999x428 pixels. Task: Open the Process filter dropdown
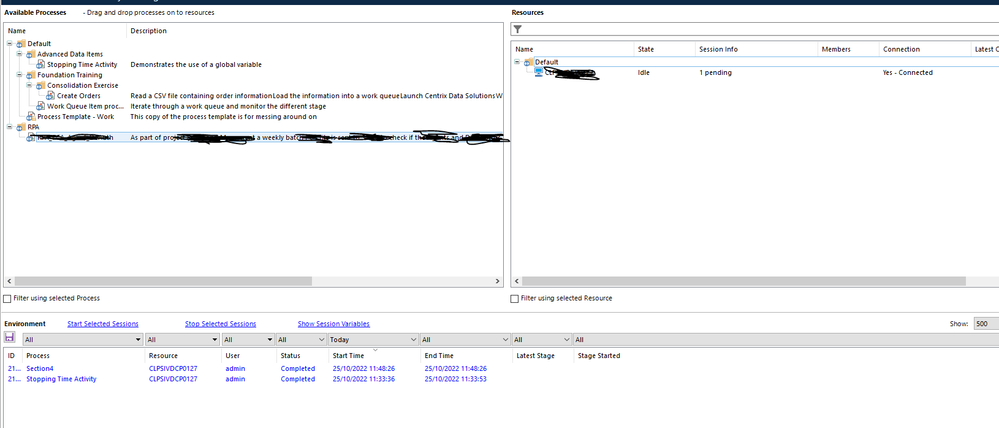tap(138, 340)
